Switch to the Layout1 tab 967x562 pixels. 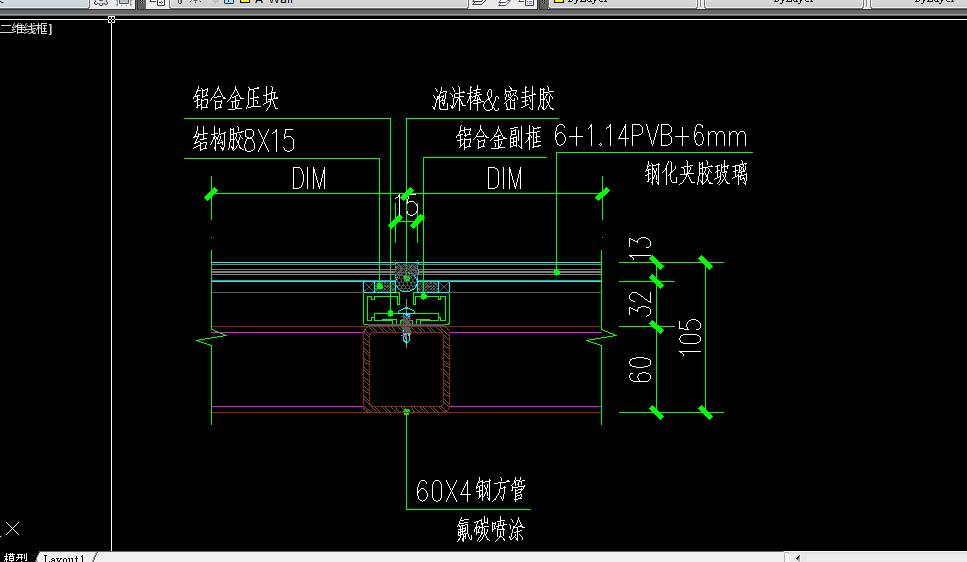[64, 558]
